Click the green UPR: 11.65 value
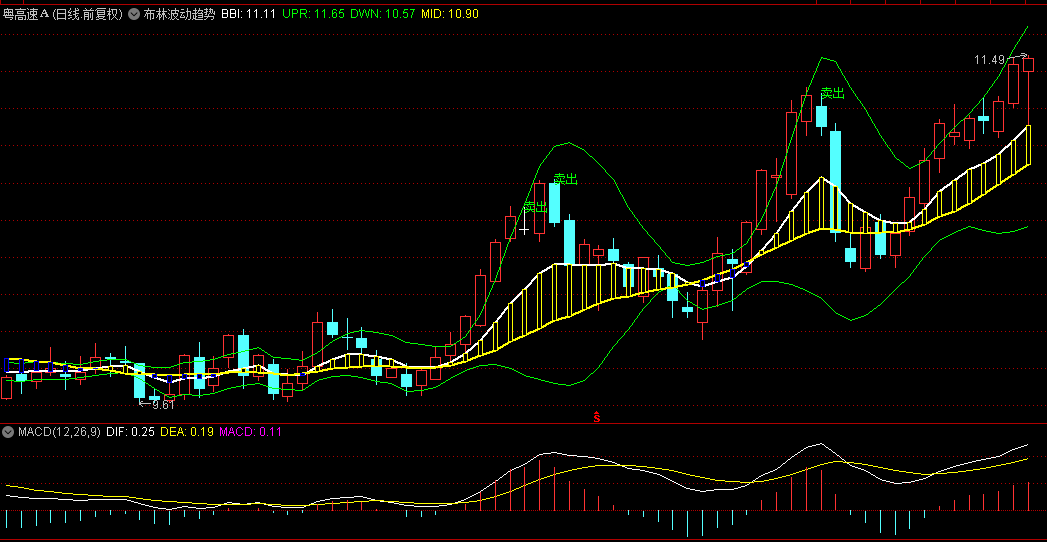The image size is (1047, 542). coord(314,14)
